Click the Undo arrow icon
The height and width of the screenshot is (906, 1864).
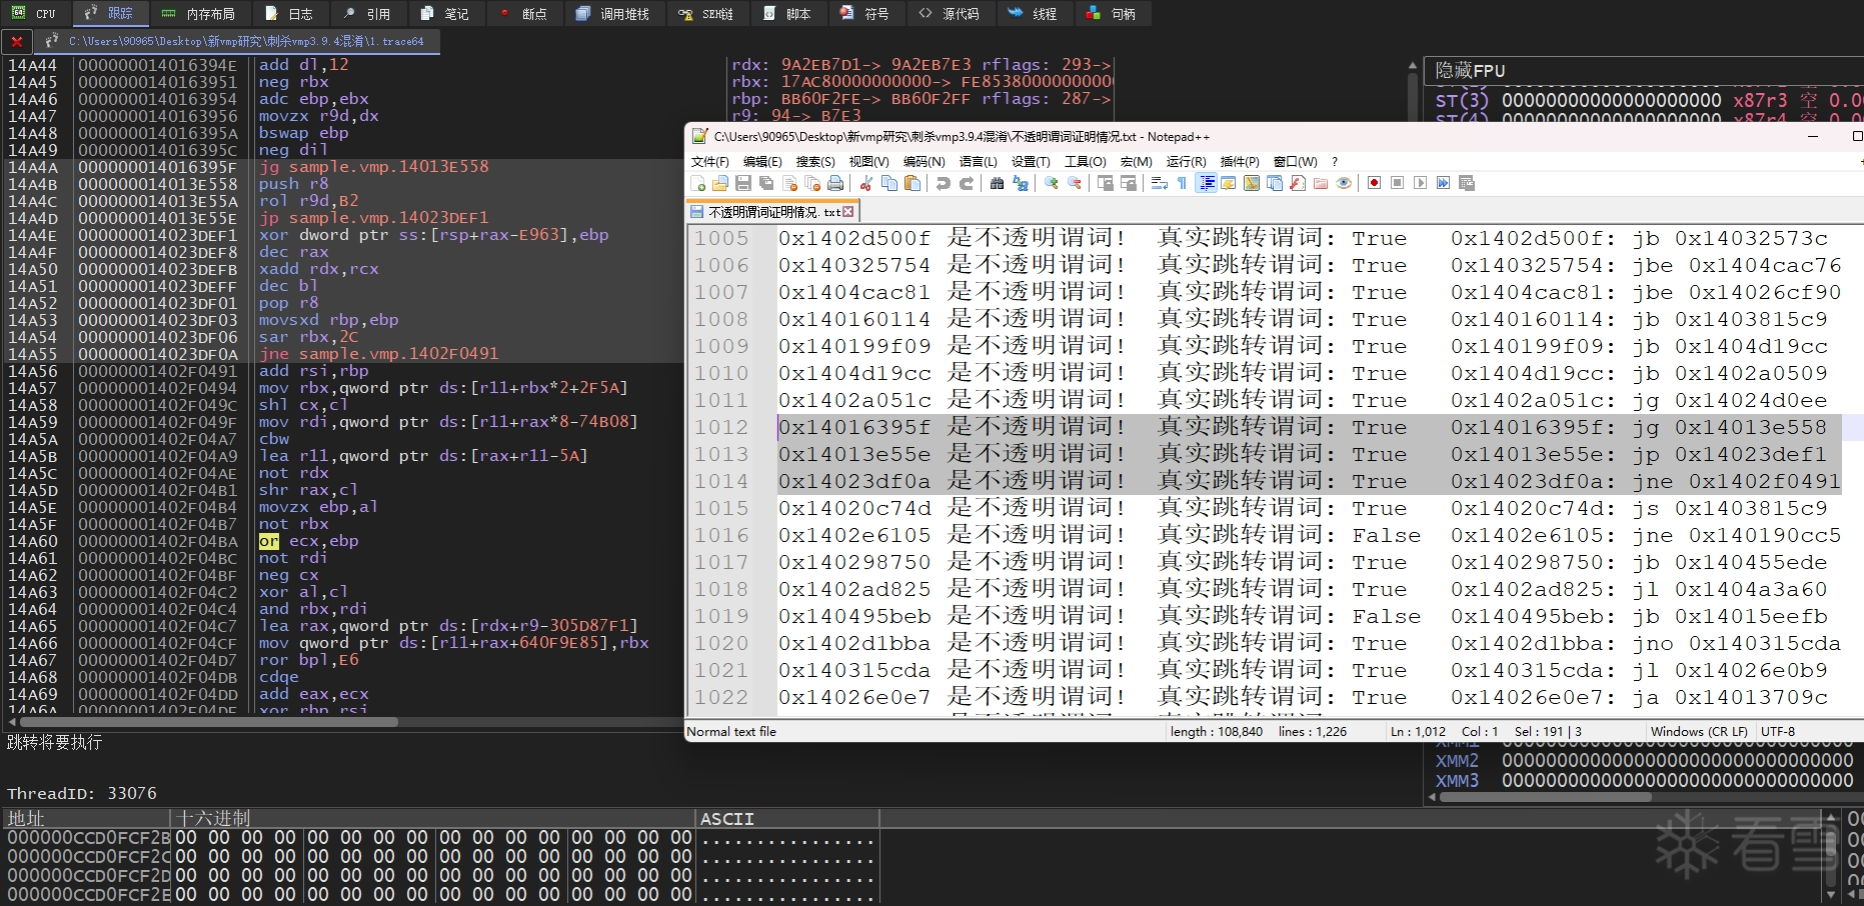coord(943,183)
